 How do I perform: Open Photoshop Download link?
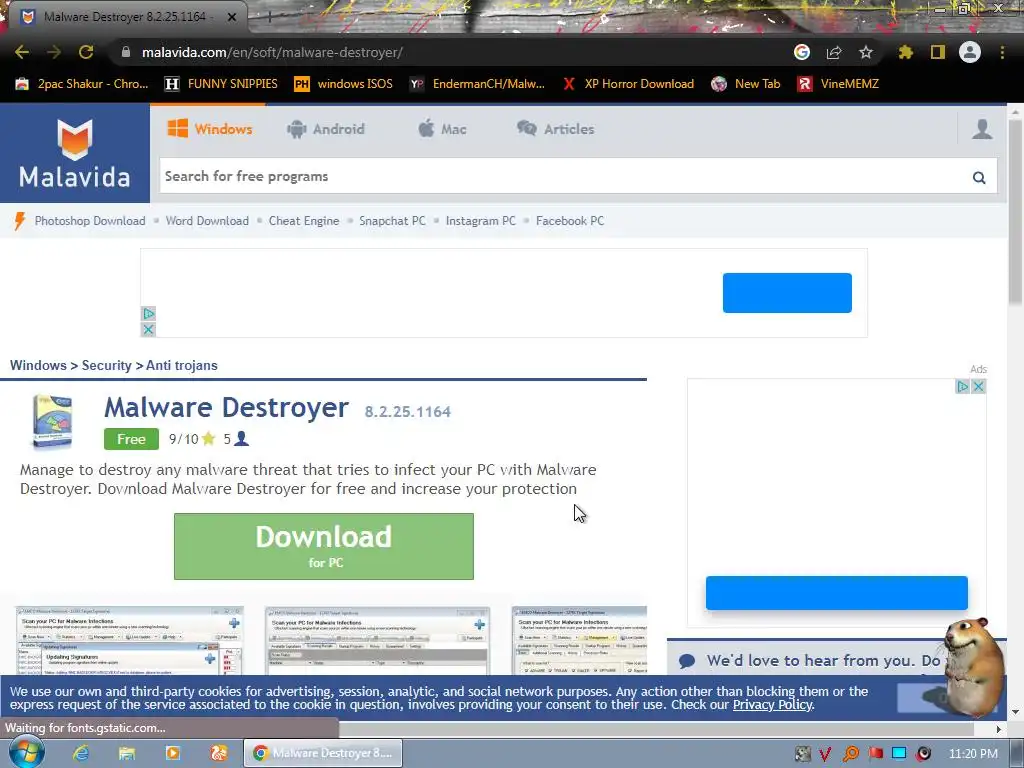[90, 221]
